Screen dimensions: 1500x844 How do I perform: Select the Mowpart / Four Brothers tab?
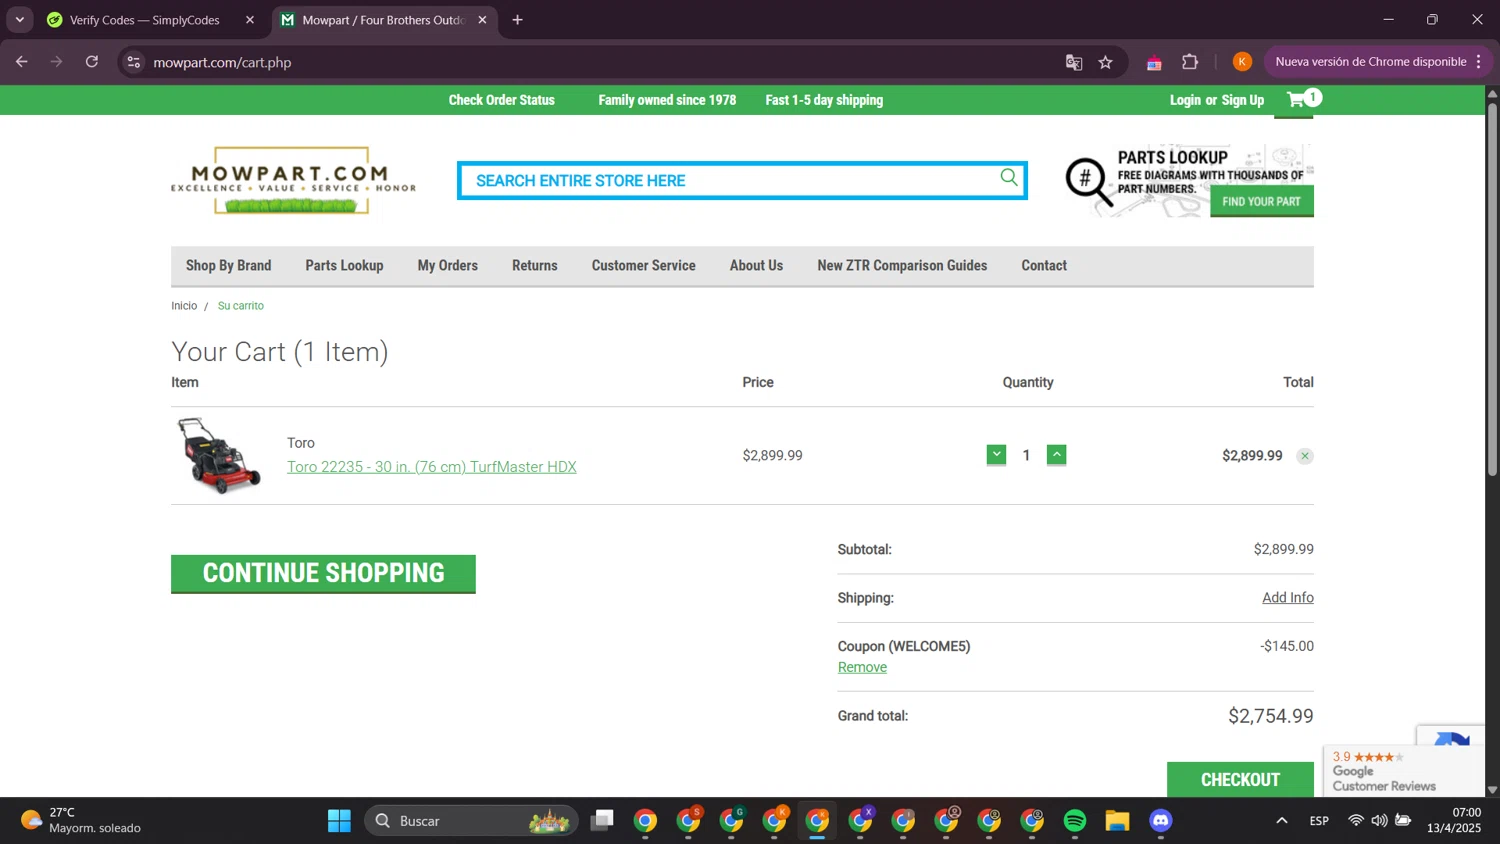[x=383, y=20]
